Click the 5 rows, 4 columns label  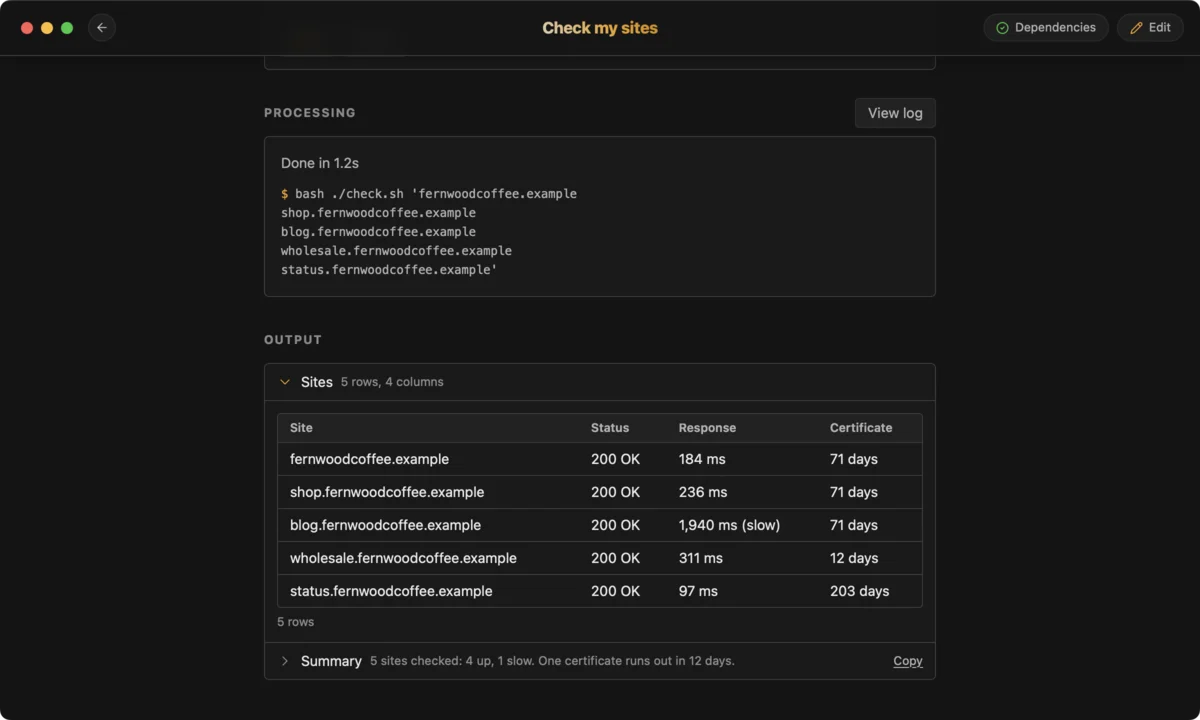(x=392, y=382)
